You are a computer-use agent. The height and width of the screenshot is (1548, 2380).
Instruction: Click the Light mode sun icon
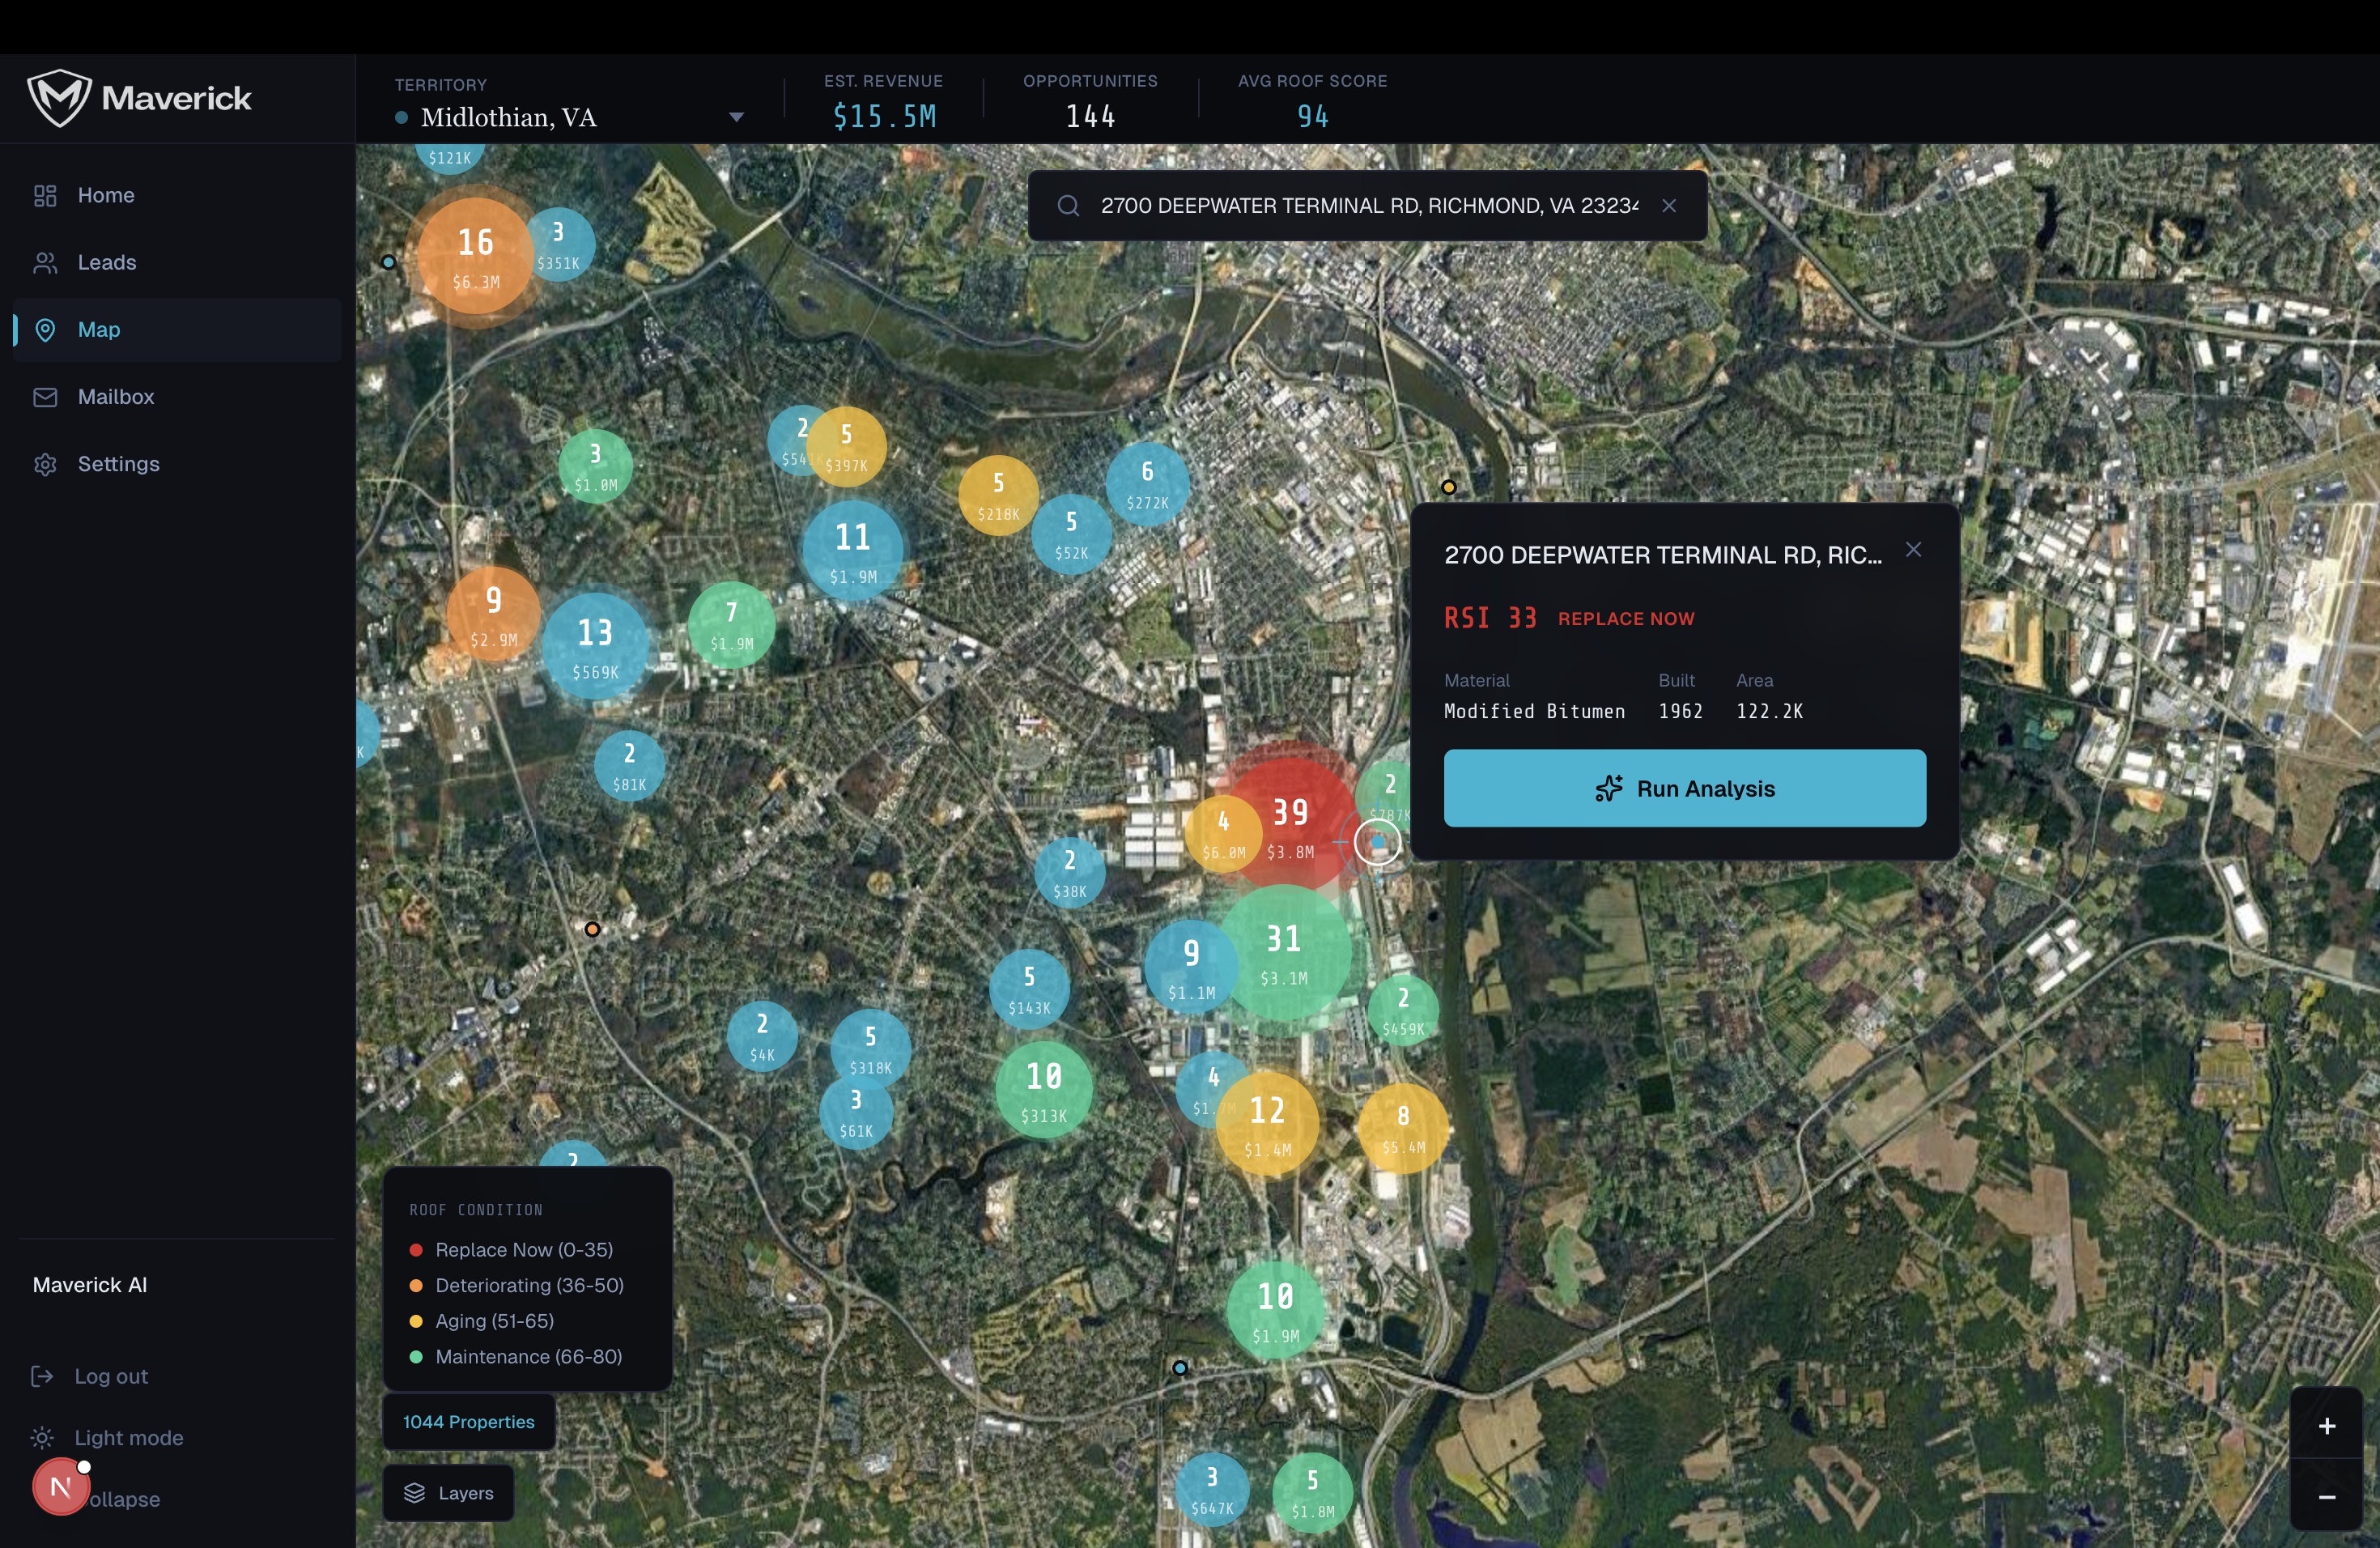42,1437
